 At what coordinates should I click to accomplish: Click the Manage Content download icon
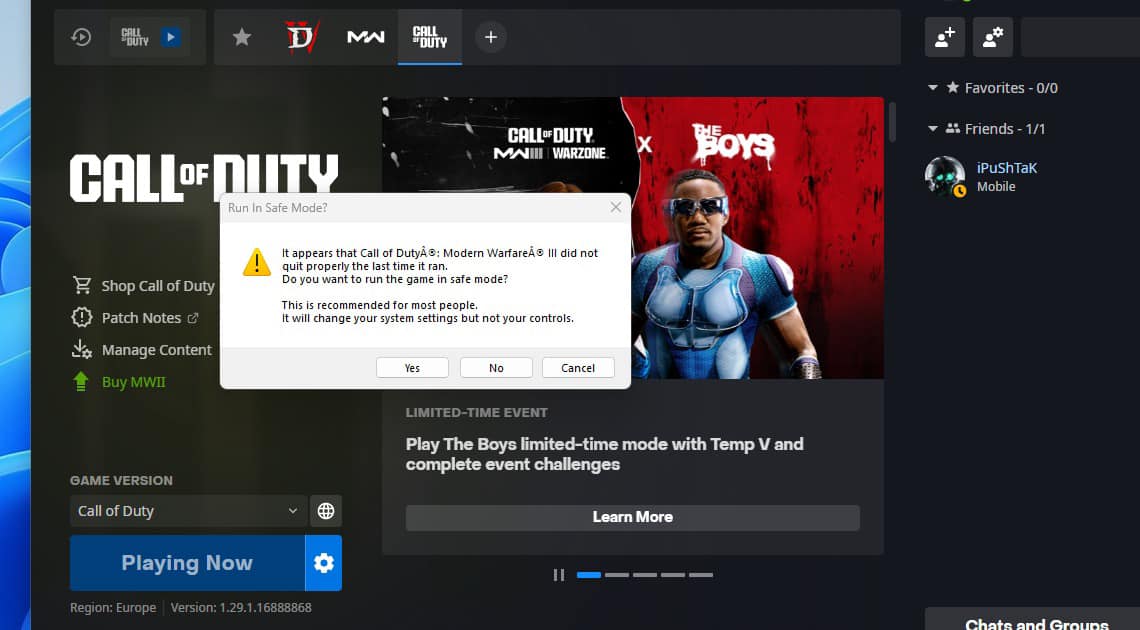(81, 350)
